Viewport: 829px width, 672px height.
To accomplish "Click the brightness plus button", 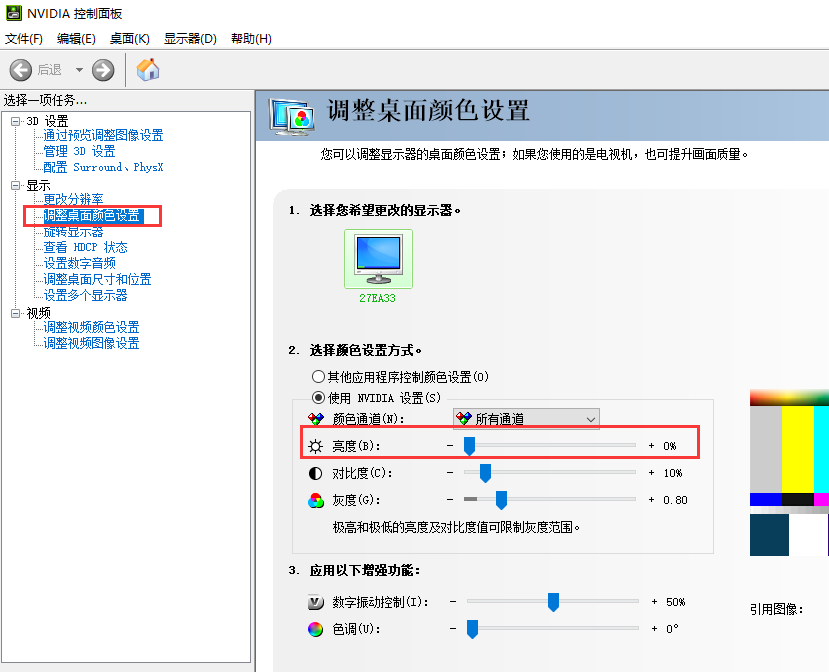I will 651,446.
